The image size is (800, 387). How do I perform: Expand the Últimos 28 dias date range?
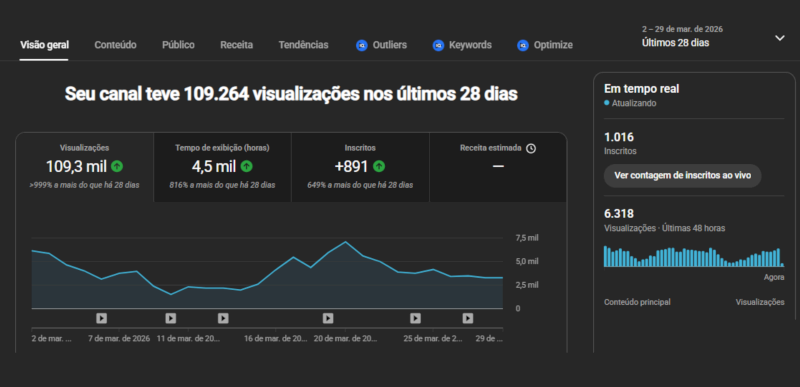coord(713,37)
